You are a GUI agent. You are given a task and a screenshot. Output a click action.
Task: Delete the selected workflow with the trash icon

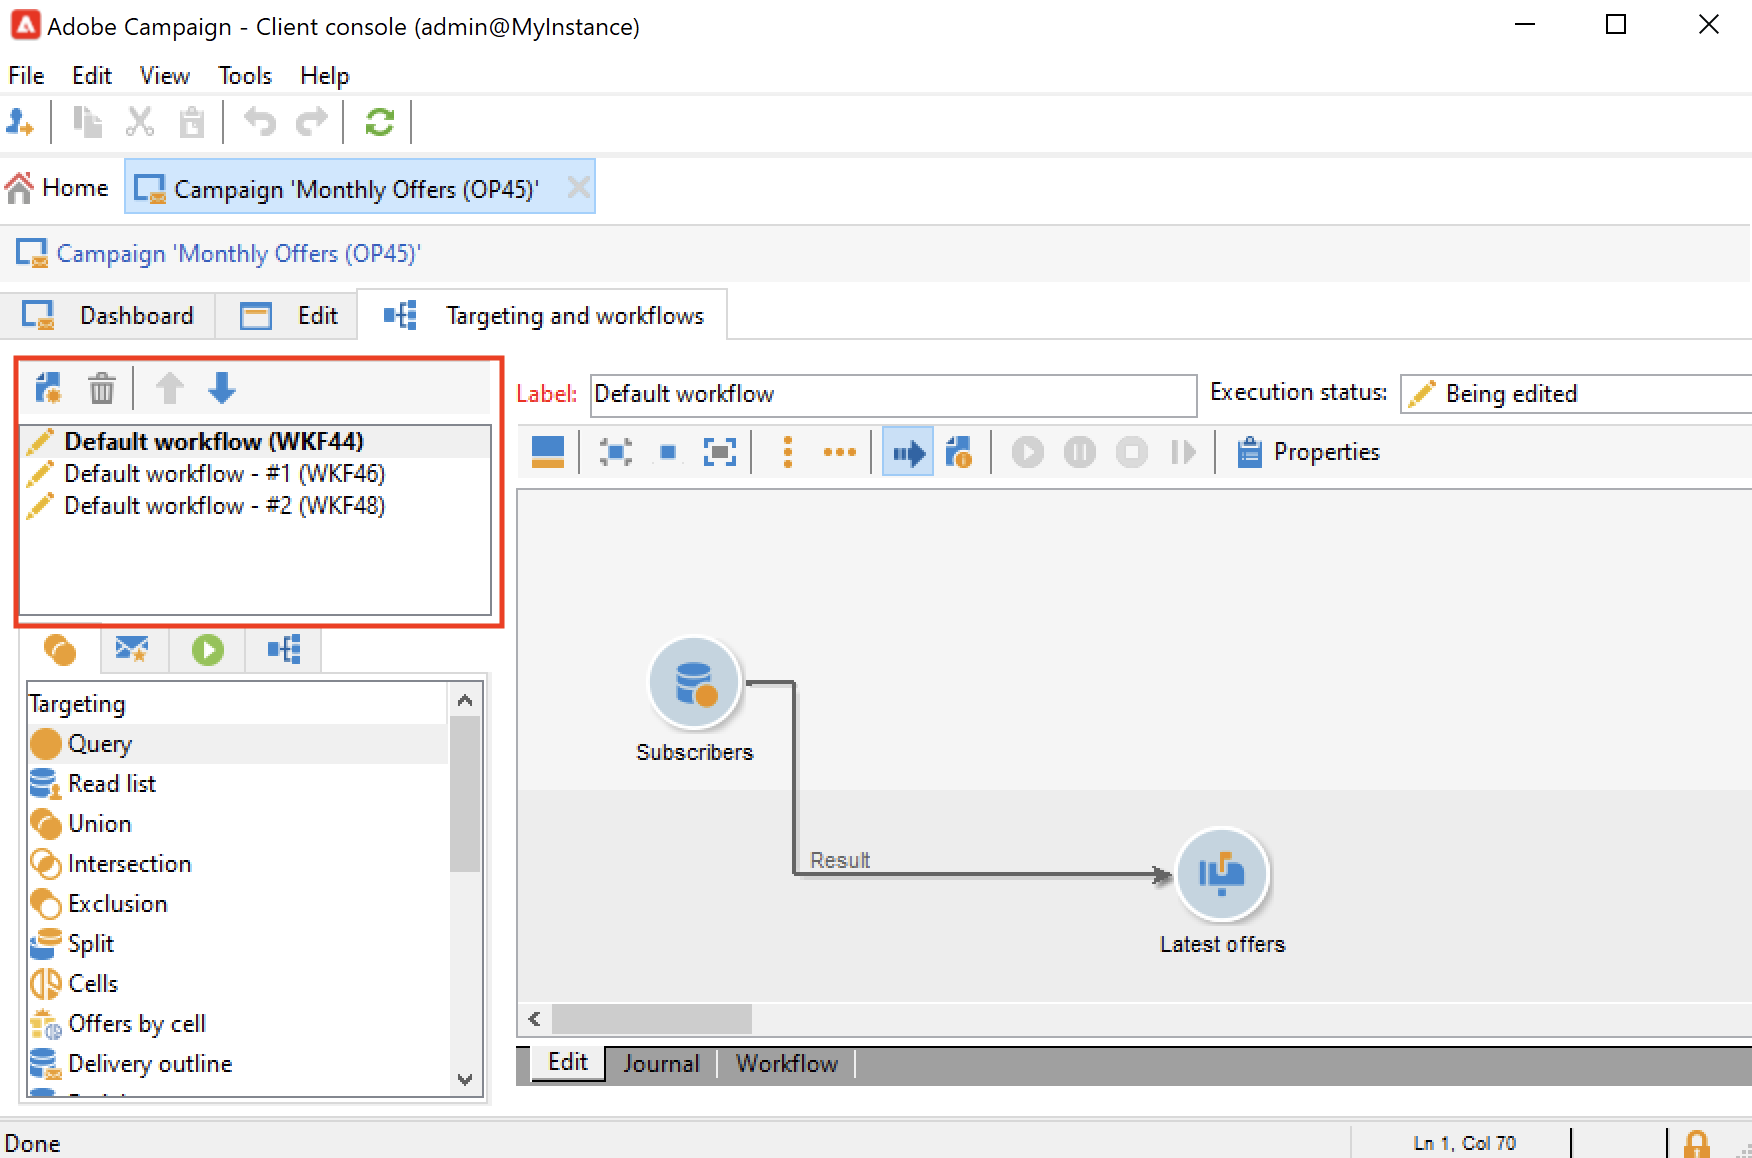click(102, 388)
